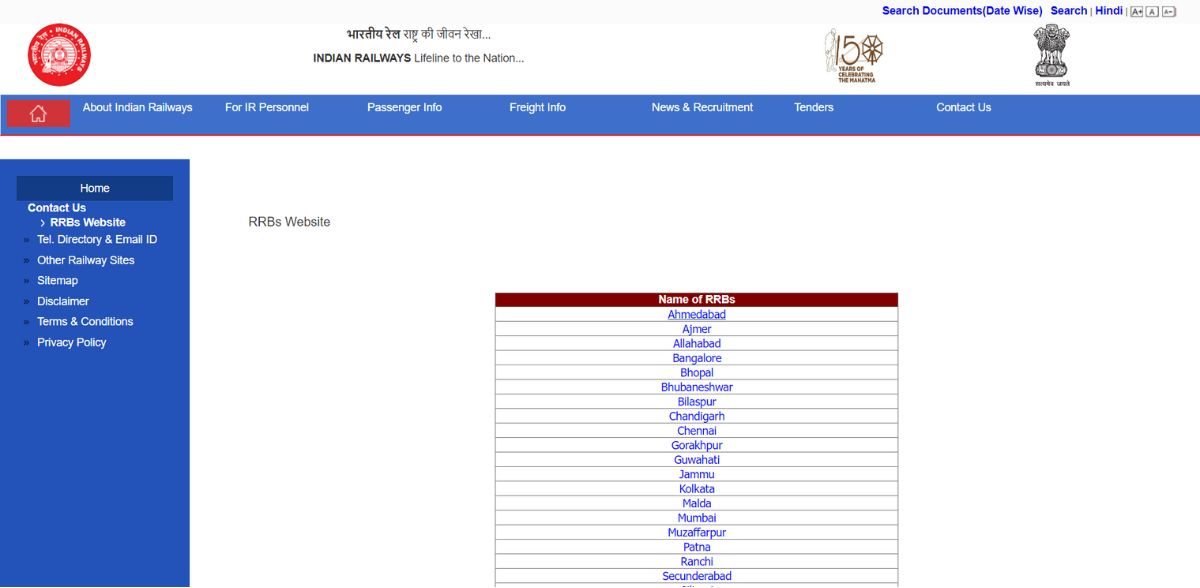This screenshot has width=1200, height=588.
Task: Open the Ahmedabad RRB link
Action: click(x=697, y=315)
